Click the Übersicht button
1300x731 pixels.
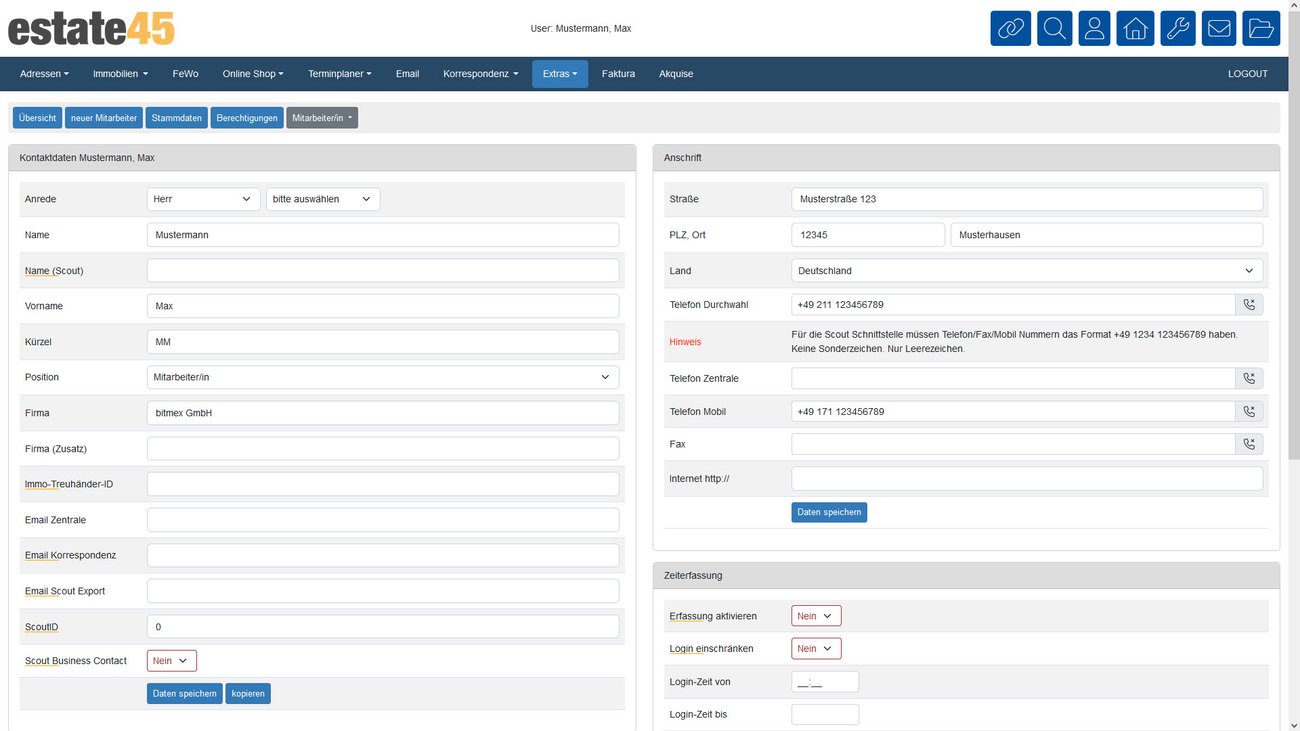click(37, 118)
